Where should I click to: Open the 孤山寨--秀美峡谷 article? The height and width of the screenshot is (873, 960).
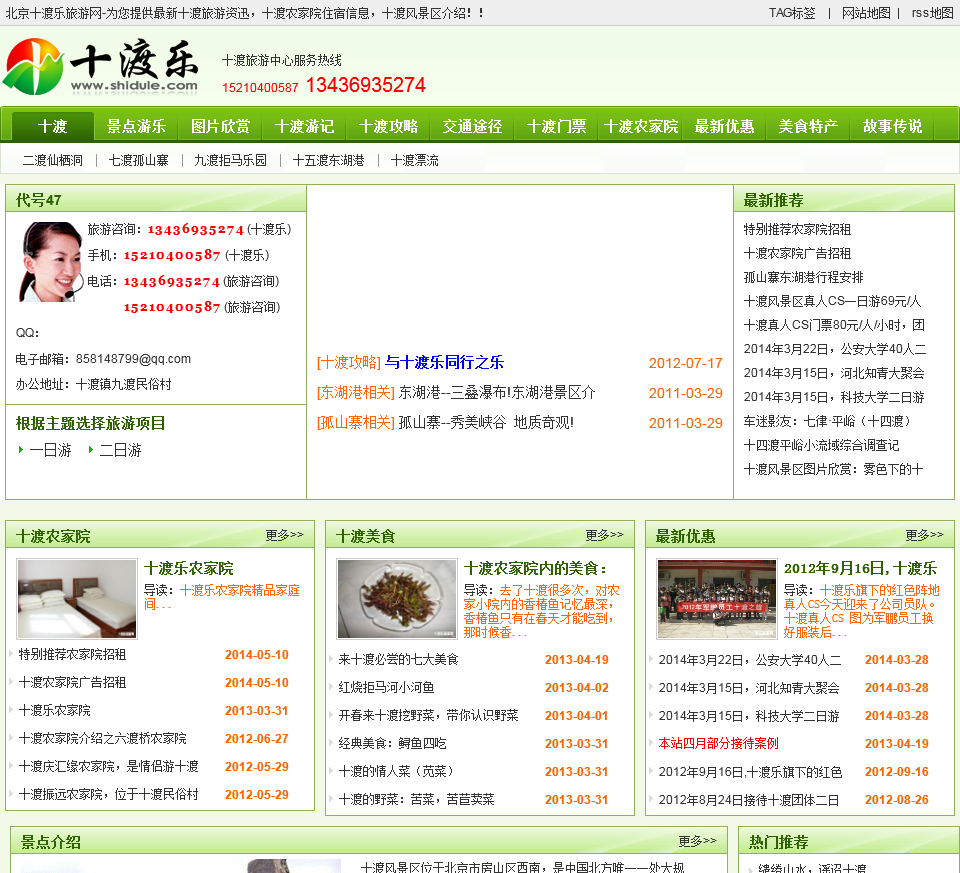click(x=486, y=422)
